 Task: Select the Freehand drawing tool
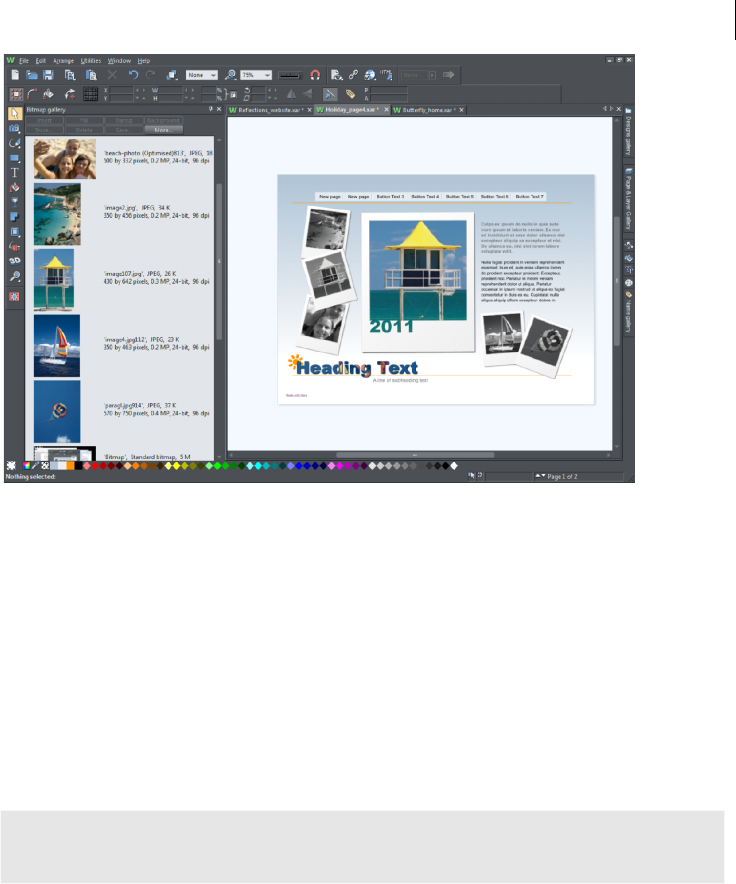tap(15, 143)
